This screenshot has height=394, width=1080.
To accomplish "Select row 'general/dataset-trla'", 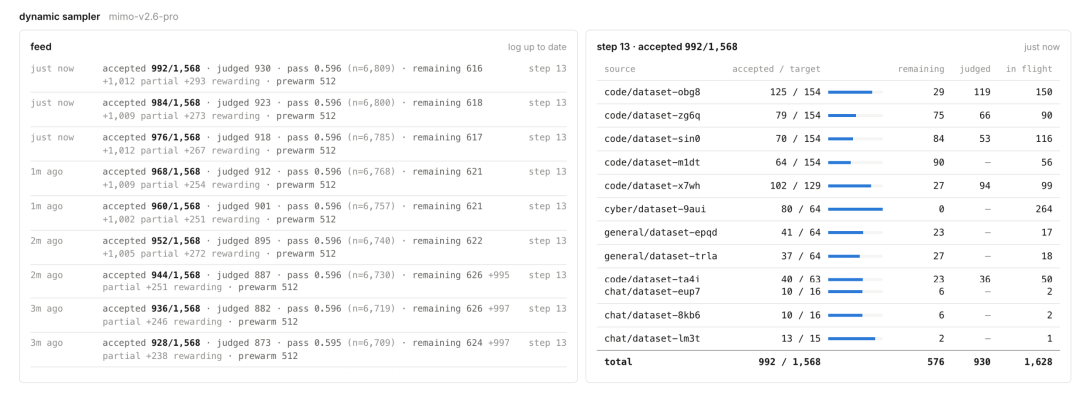I will pyautogui.click(x=829, y=256).
